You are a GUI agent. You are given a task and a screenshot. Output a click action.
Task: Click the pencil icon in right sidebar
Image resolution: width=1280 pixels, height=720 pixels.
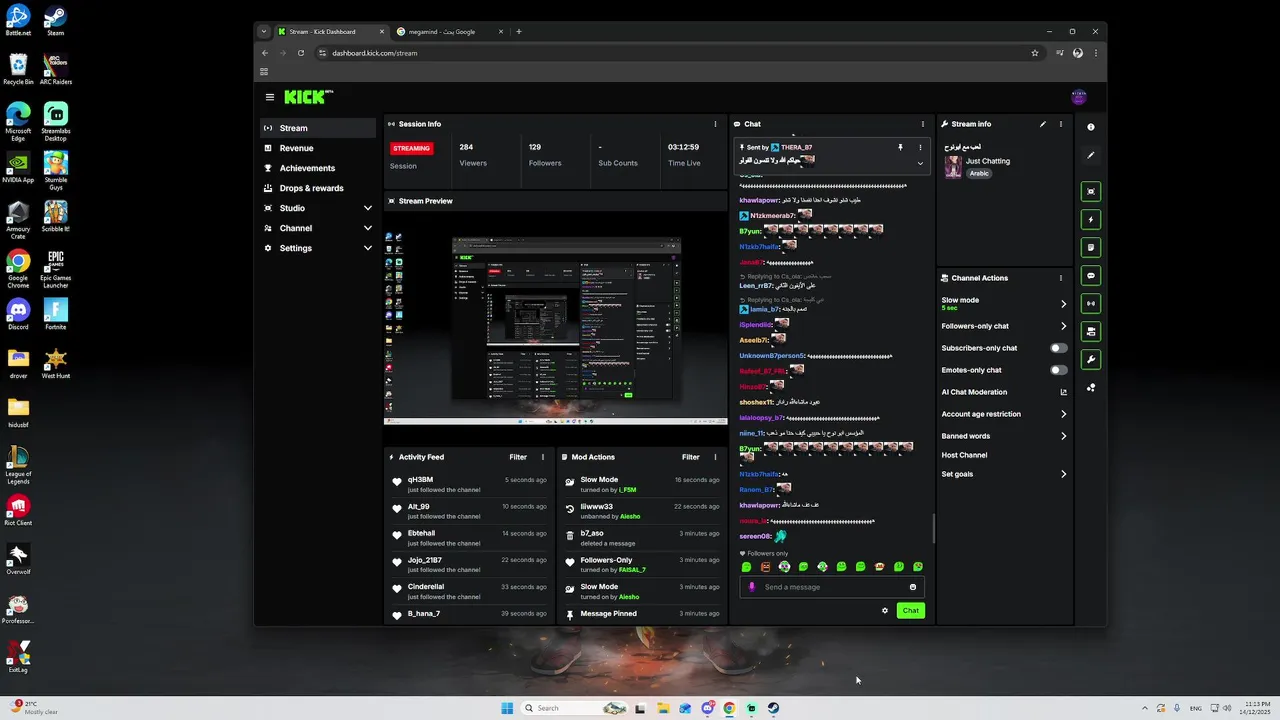(1091, 155)
